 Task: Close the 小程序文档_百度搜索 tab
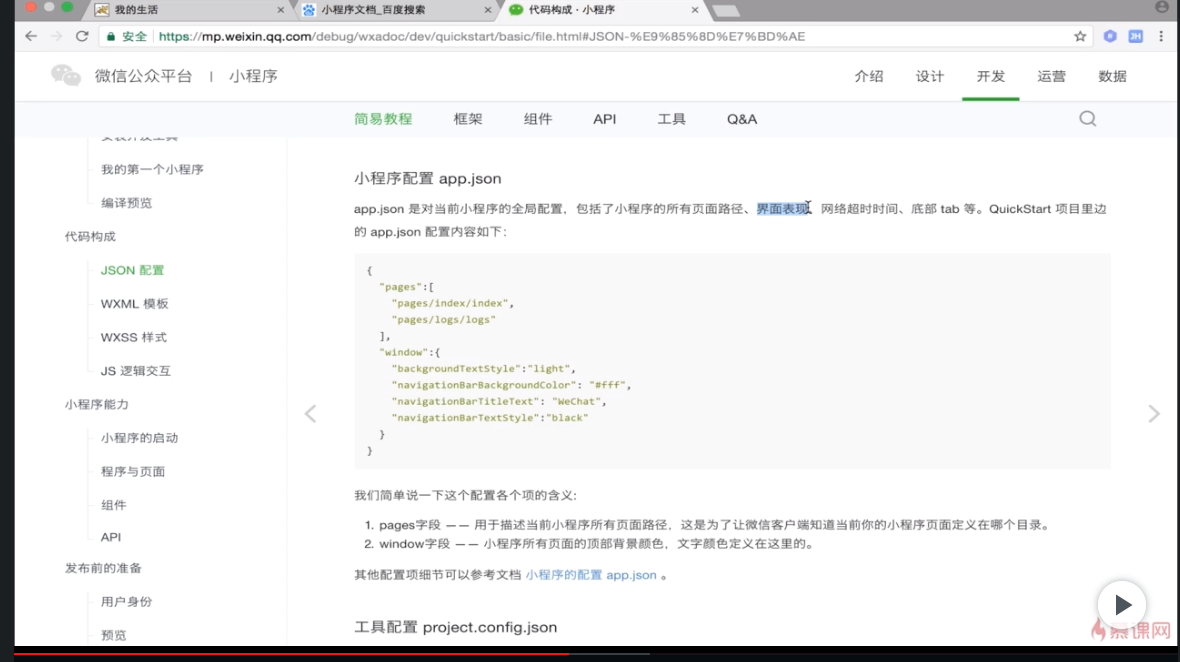point(488,10)
